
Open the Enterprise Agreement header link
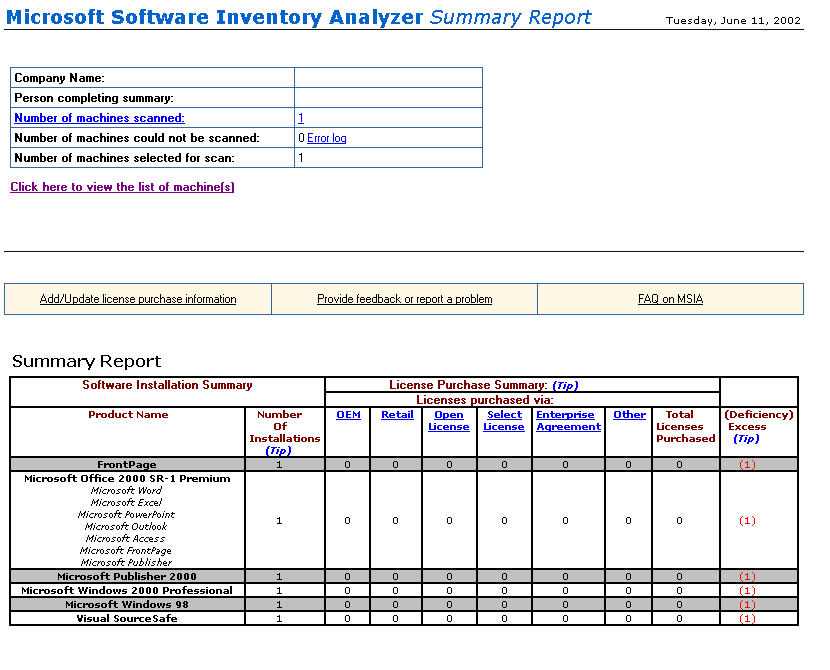pos(568,421)
